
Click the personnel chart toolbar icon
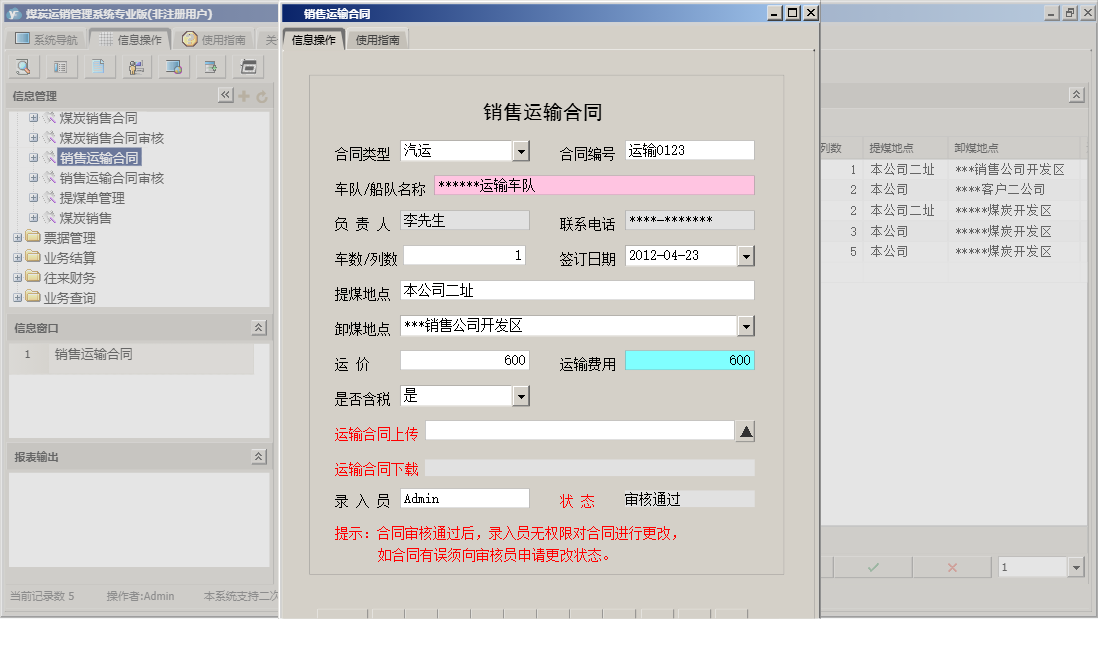[134, 67]
